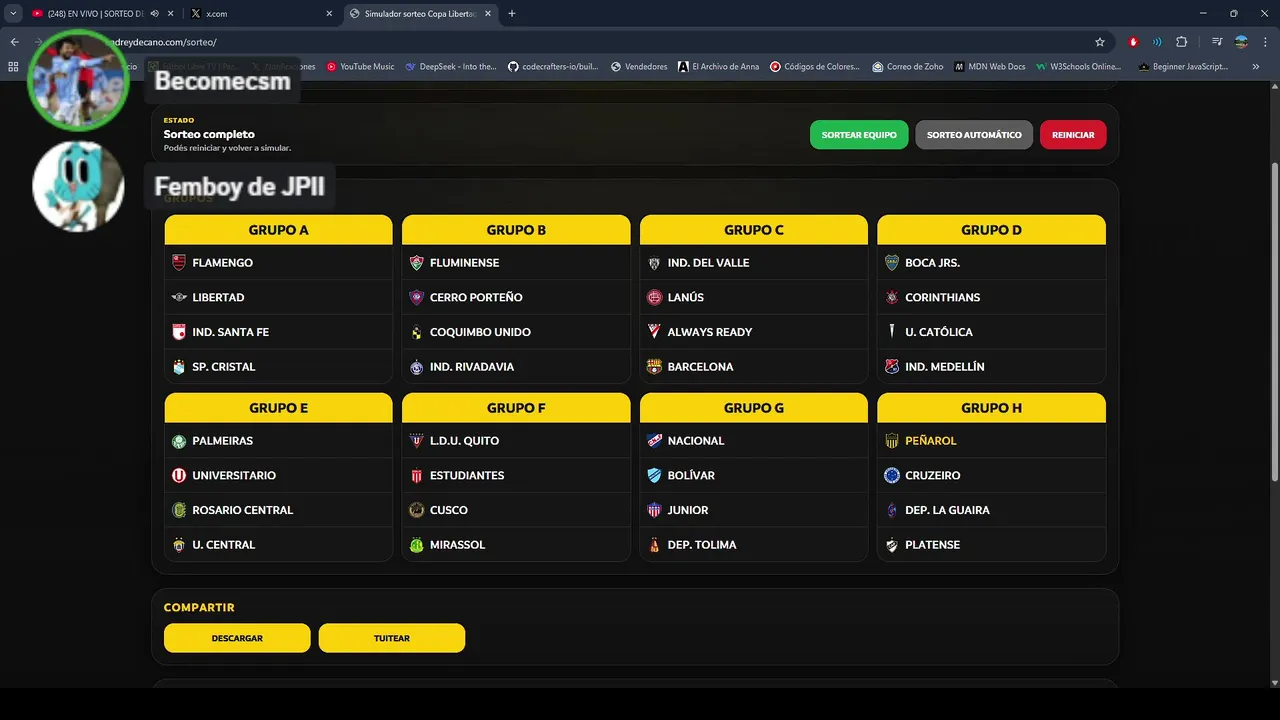
Task: Click the DEP. TOLIMA team name
Action: [x=702, y=545]
